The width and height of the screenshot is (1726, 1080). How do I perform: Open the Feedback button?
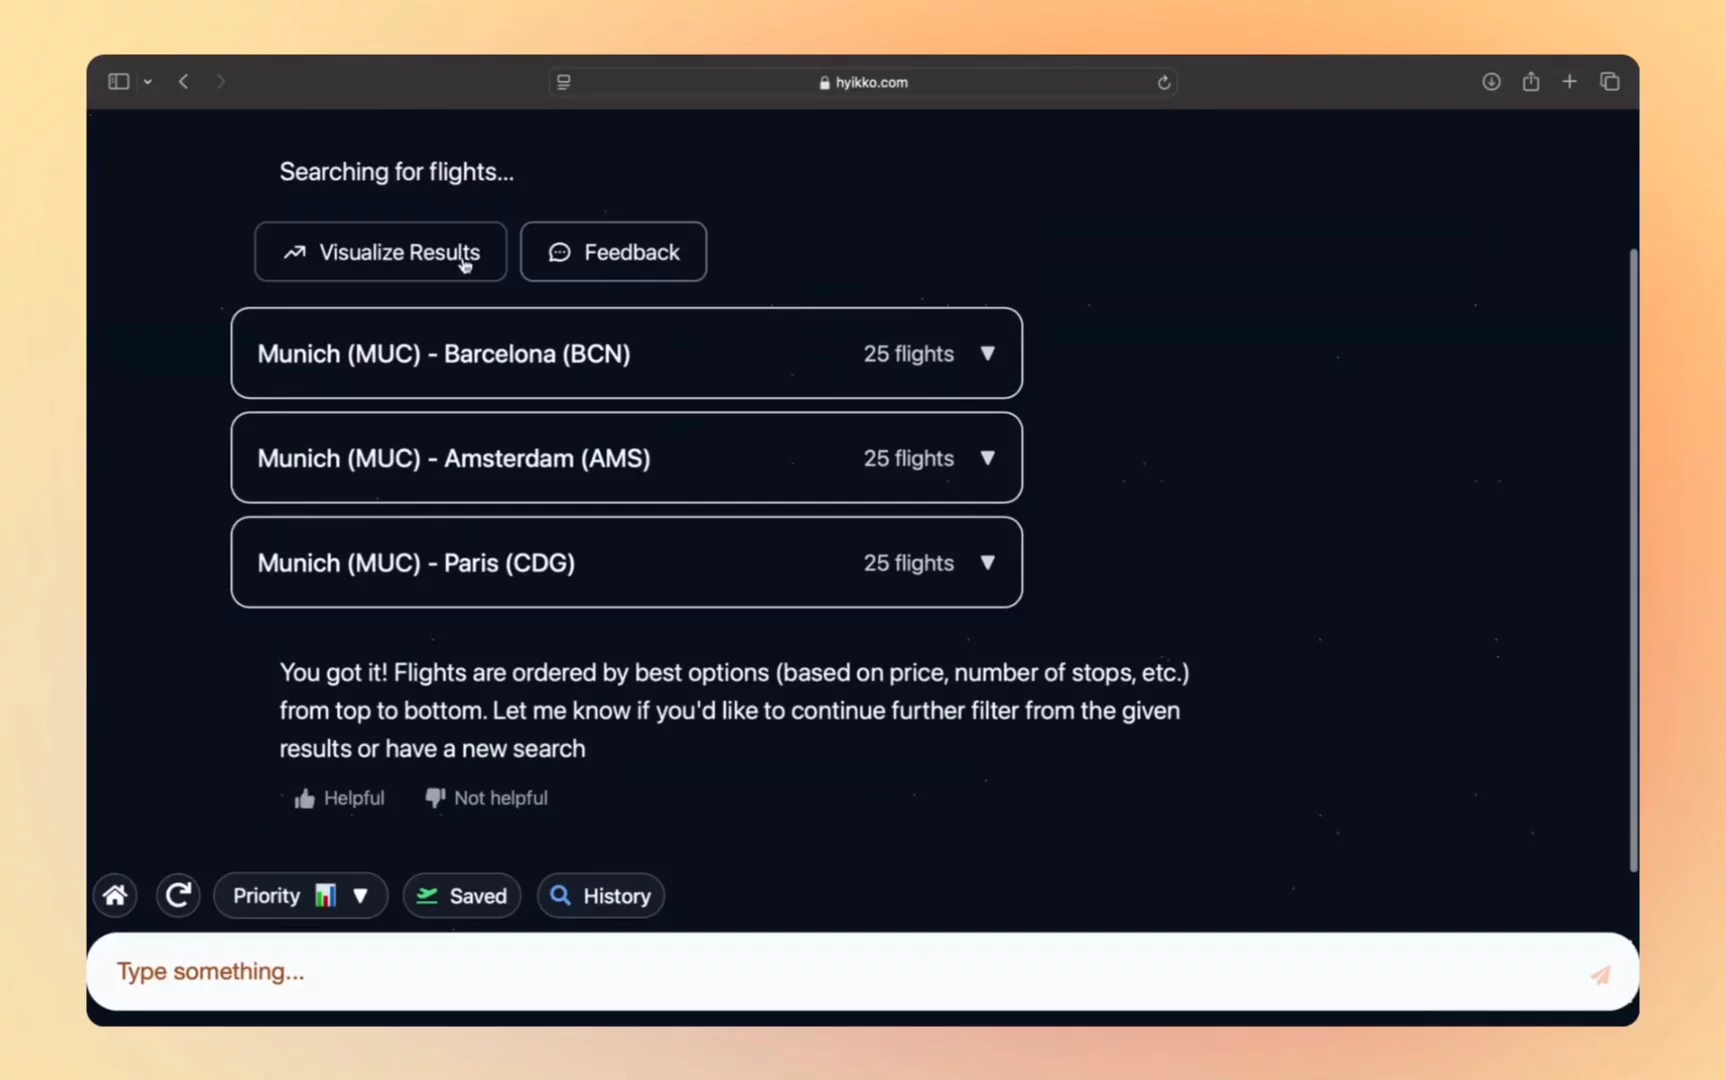coord(613,252)
